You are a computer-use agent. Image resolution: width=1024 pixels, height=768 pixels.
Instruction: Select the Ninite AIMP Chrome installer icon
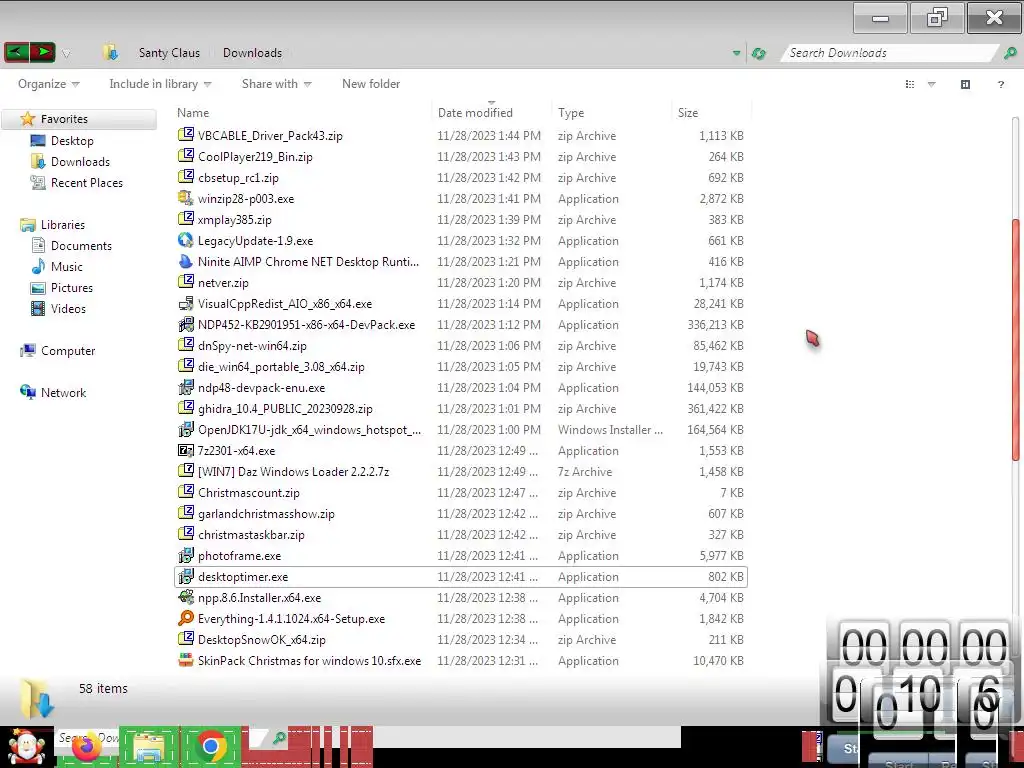186,261
